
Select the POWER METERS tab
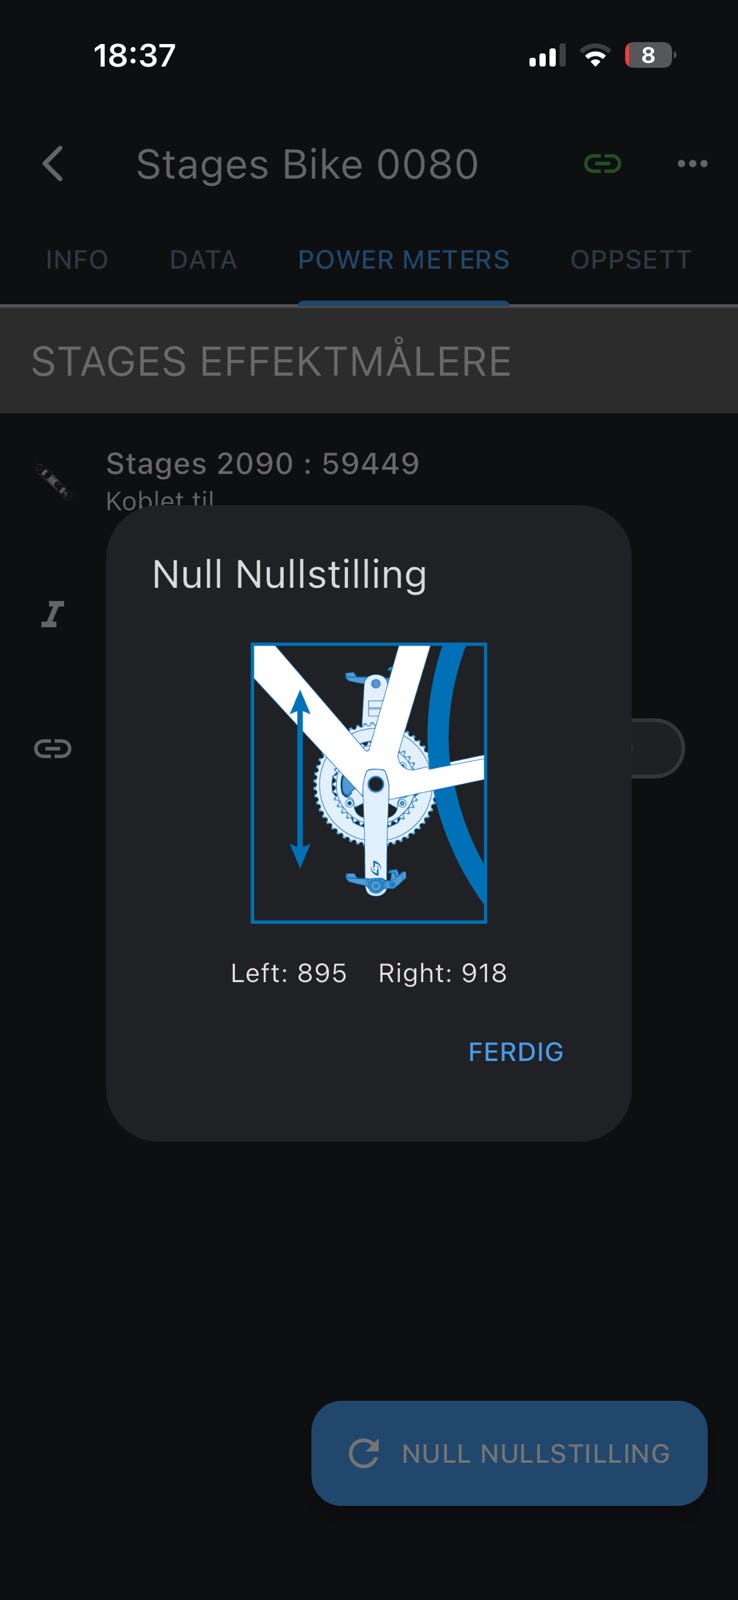point(404,260)
